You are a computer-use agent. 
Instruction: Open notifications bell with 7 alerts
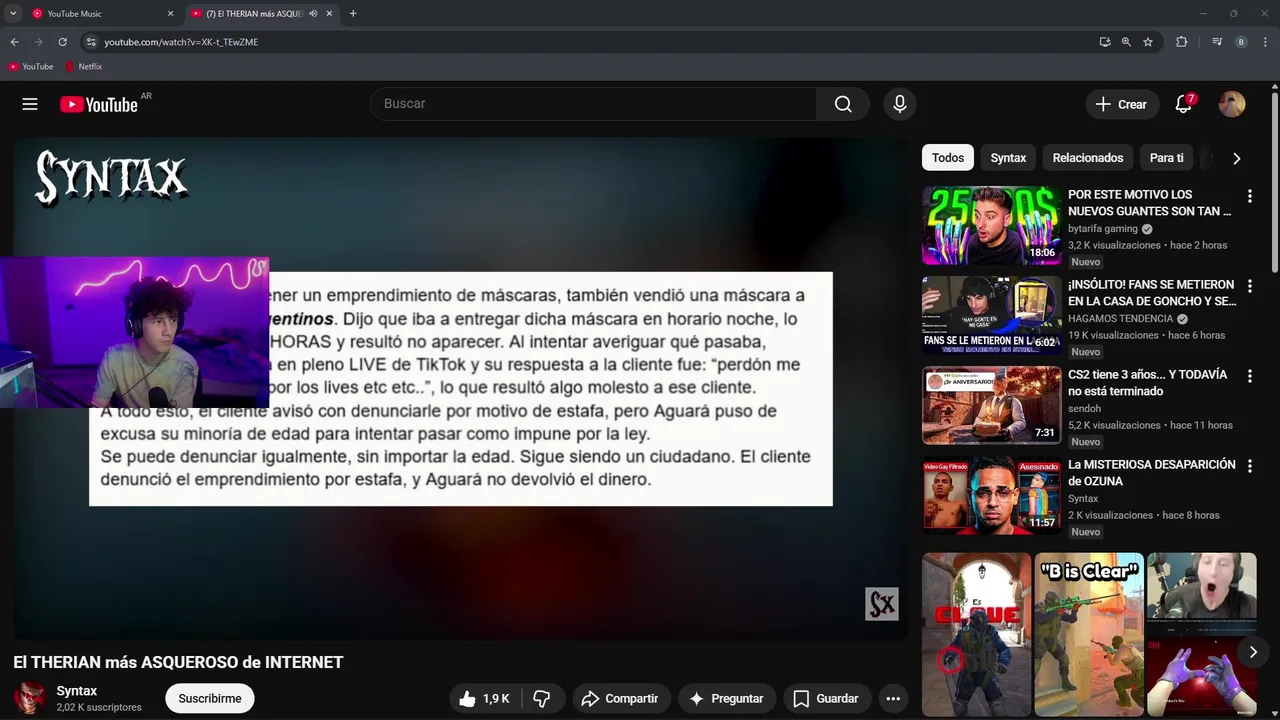1184,104
